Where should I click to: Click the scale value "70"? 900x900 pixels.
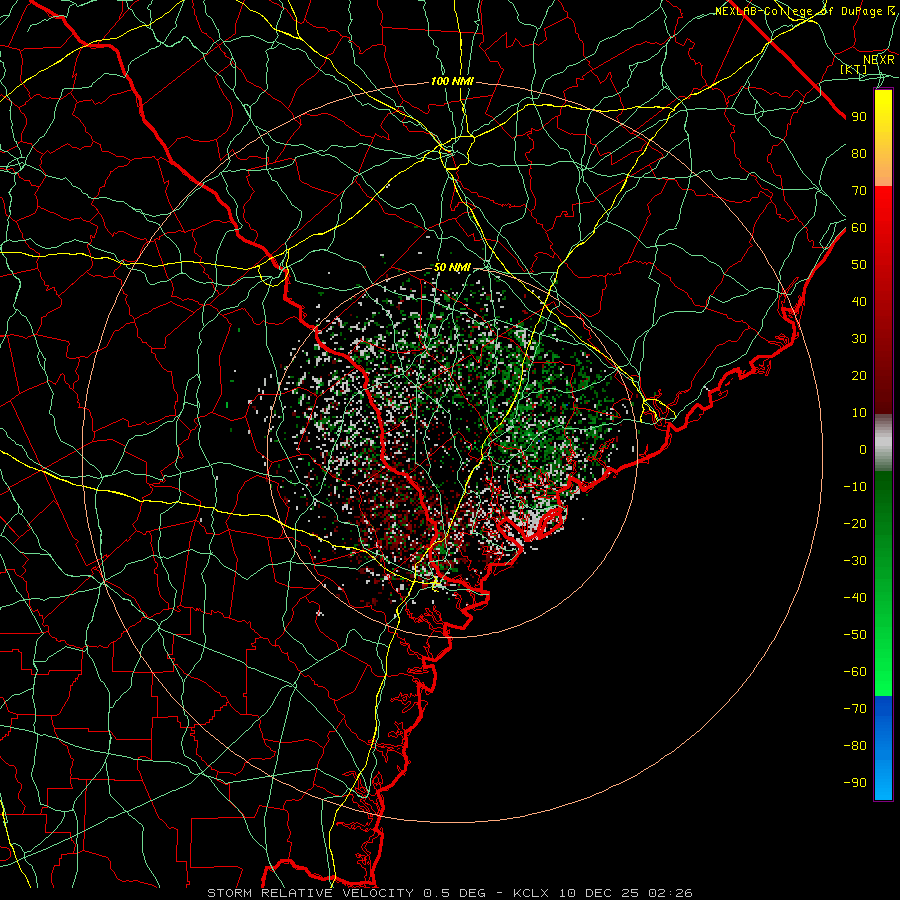pyautogui.click(x=859, y=191)
